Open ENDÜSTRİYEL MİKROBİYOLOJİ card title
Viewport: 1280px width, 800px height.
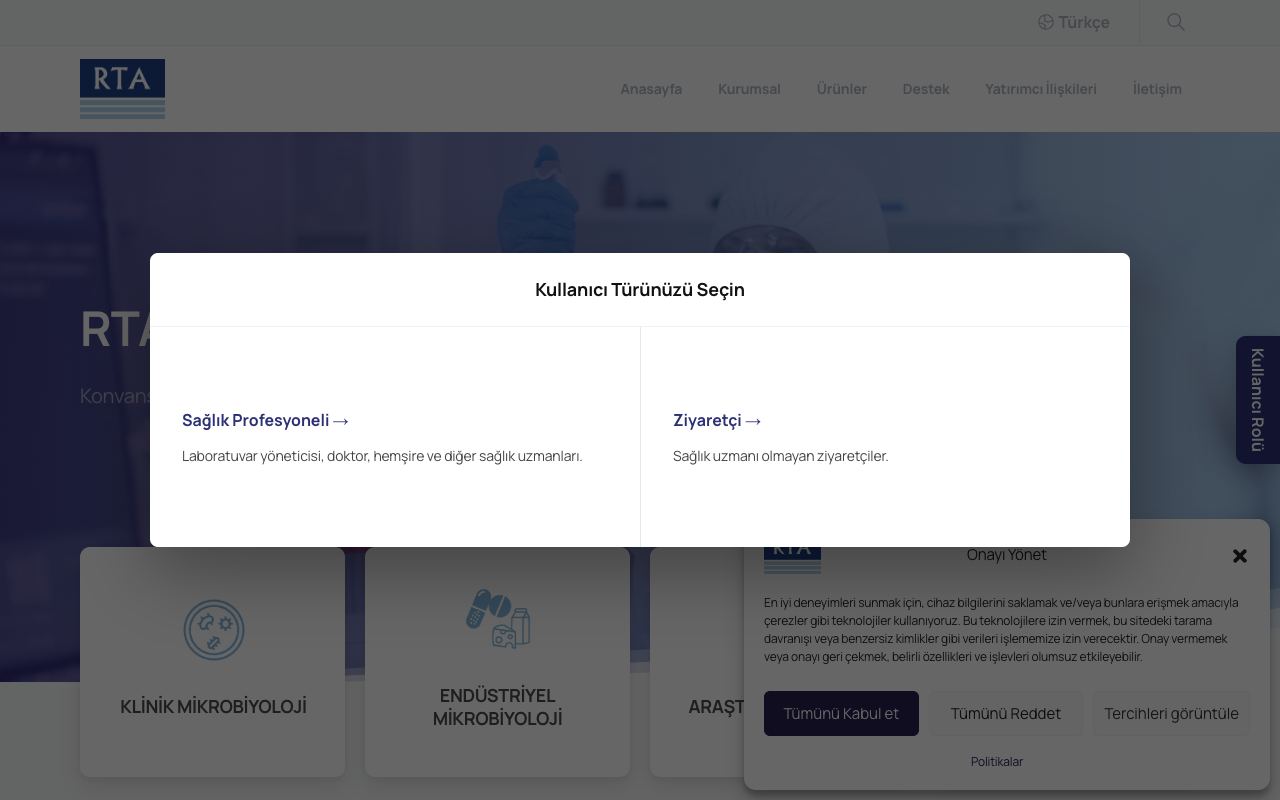pos(498,707)
